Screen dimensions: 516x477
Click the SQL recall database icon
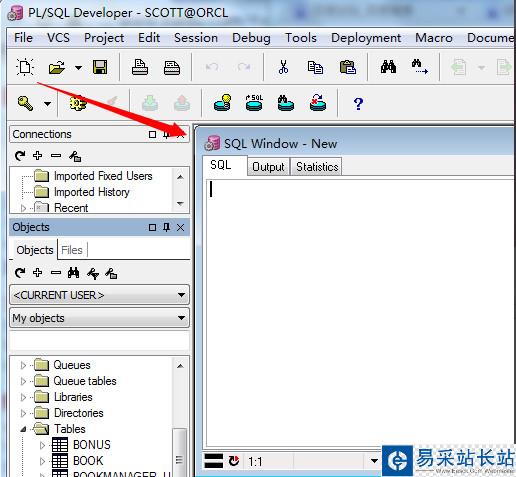[254, 103]
